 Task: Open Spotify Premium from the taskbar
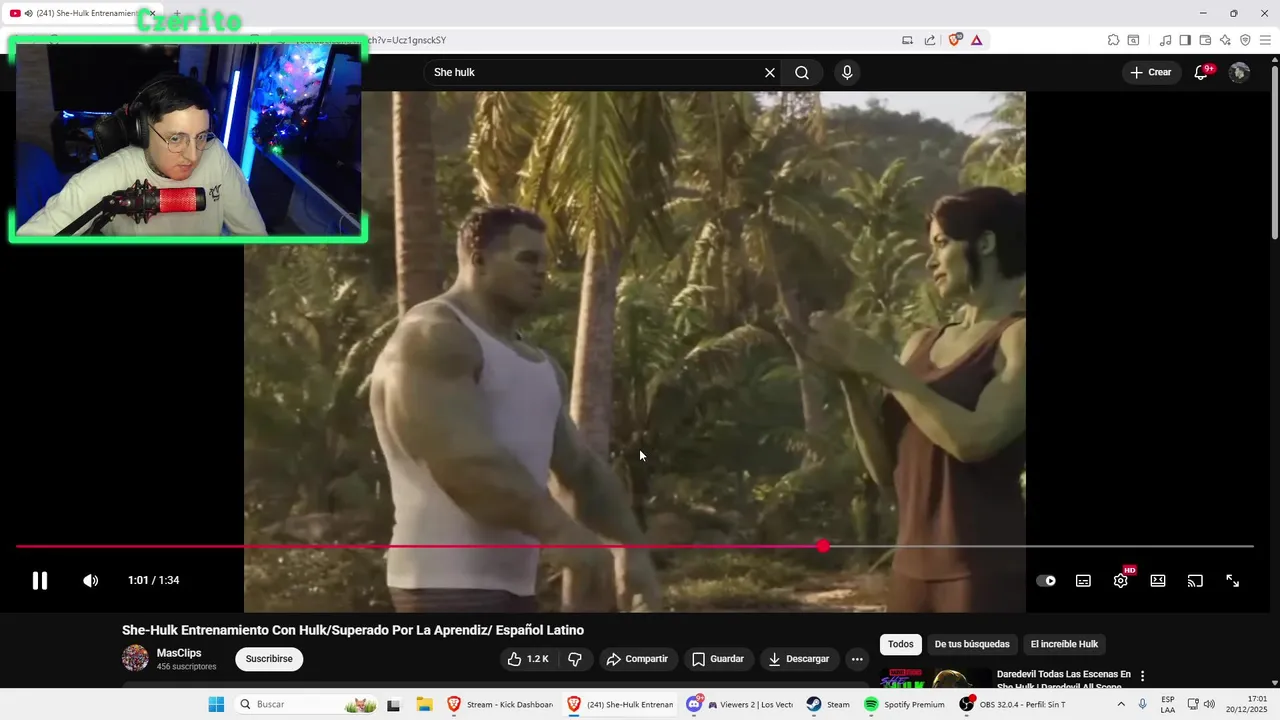[x=904, y=704]
